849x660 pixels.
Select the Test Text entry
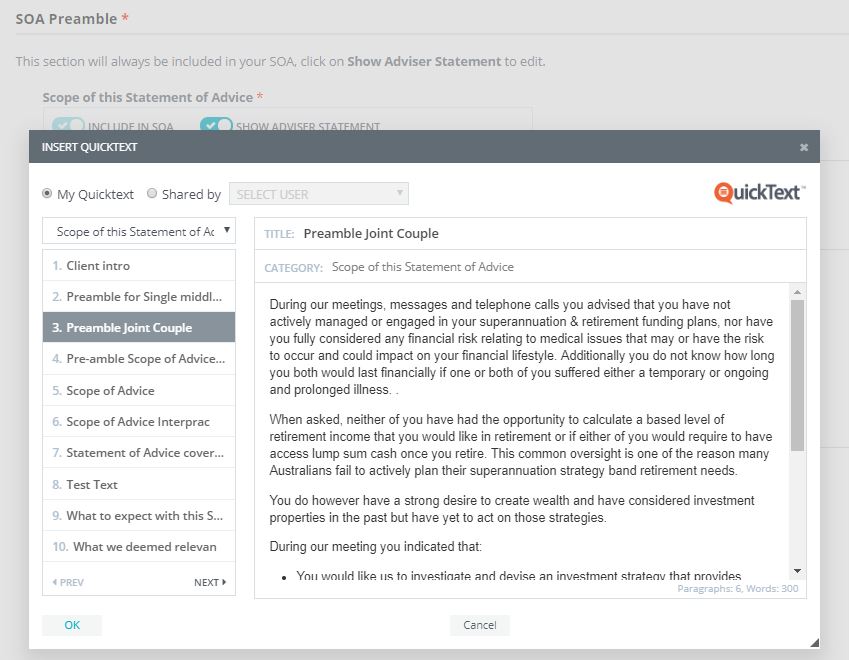click(x=92, y=485)
